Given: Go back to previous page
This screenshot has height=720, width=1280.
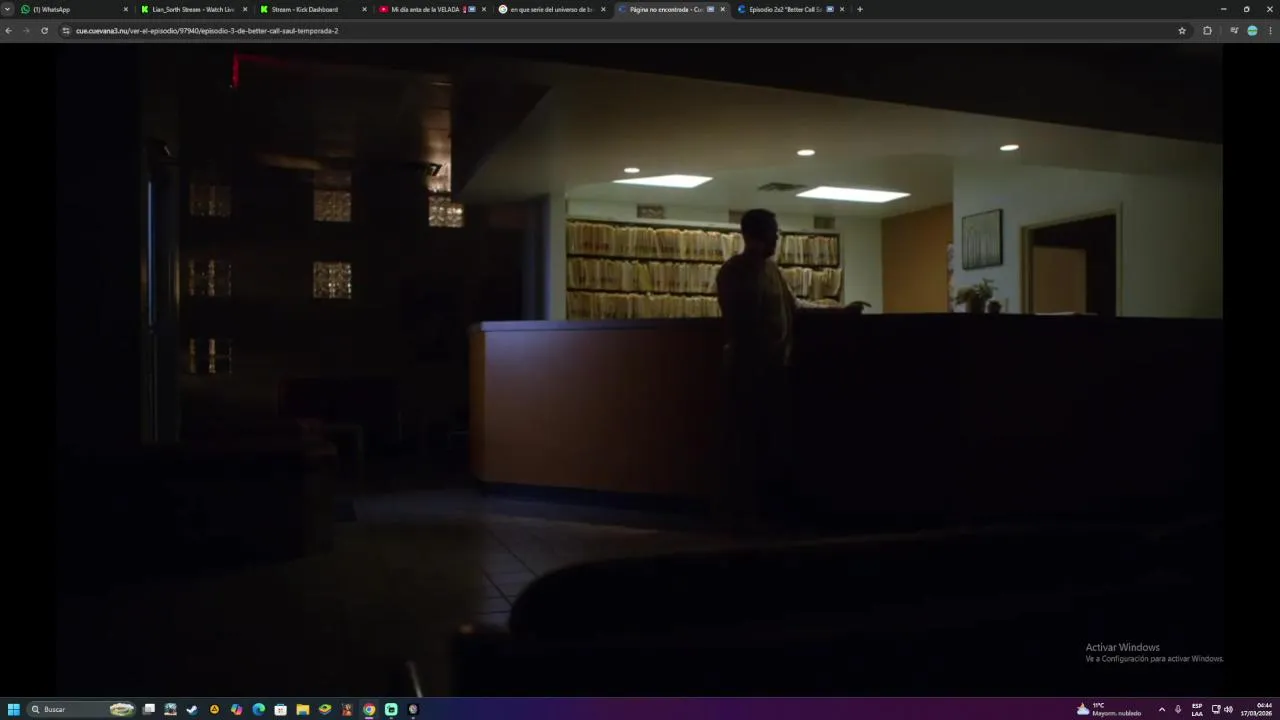Looking at the screenshot, I should tap(8, 30).
